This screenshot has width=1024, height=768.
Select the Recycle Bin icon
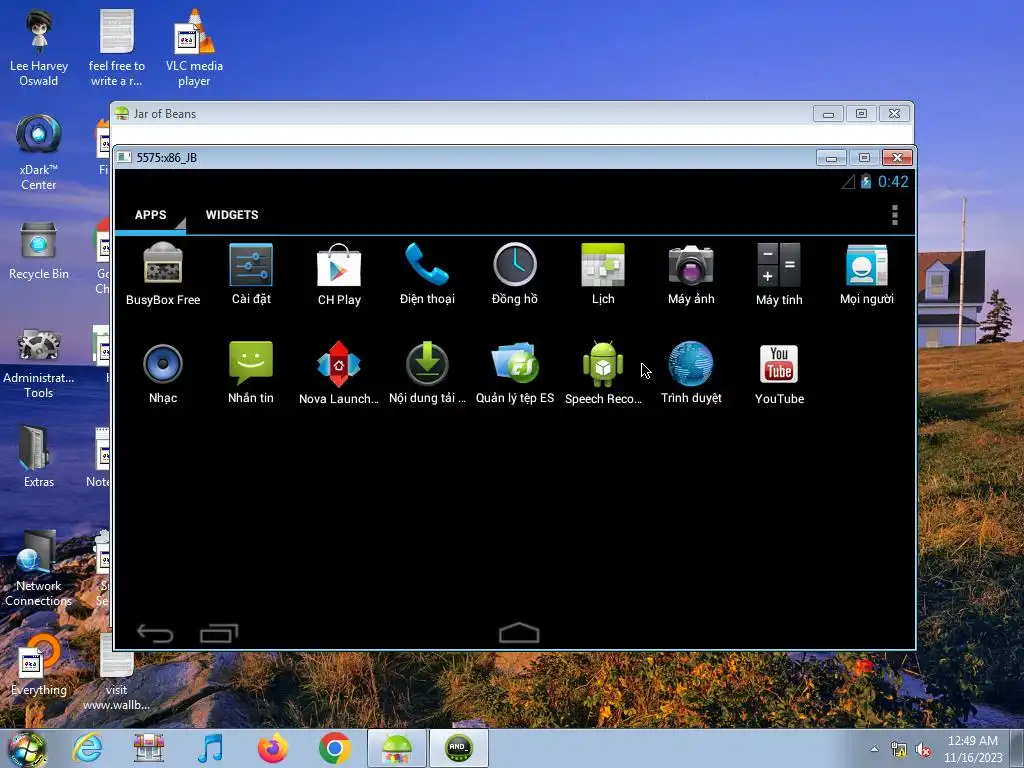coord(39,251)
